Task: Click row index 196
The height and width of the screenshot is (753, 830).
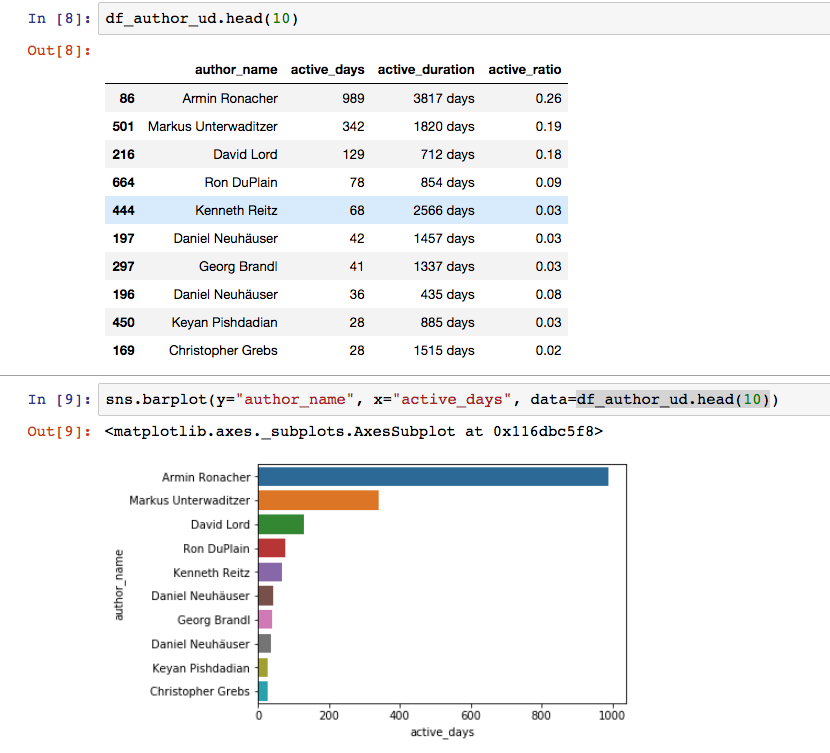Action: 123,295
